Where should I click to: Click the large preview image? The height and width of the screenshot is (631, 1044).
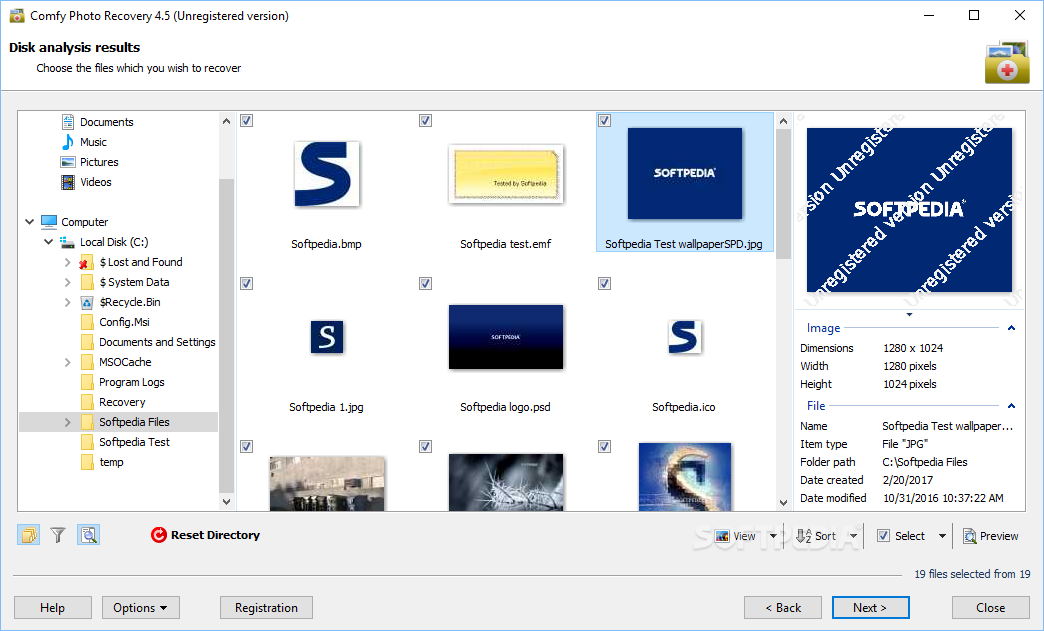(x=909, y=210)
